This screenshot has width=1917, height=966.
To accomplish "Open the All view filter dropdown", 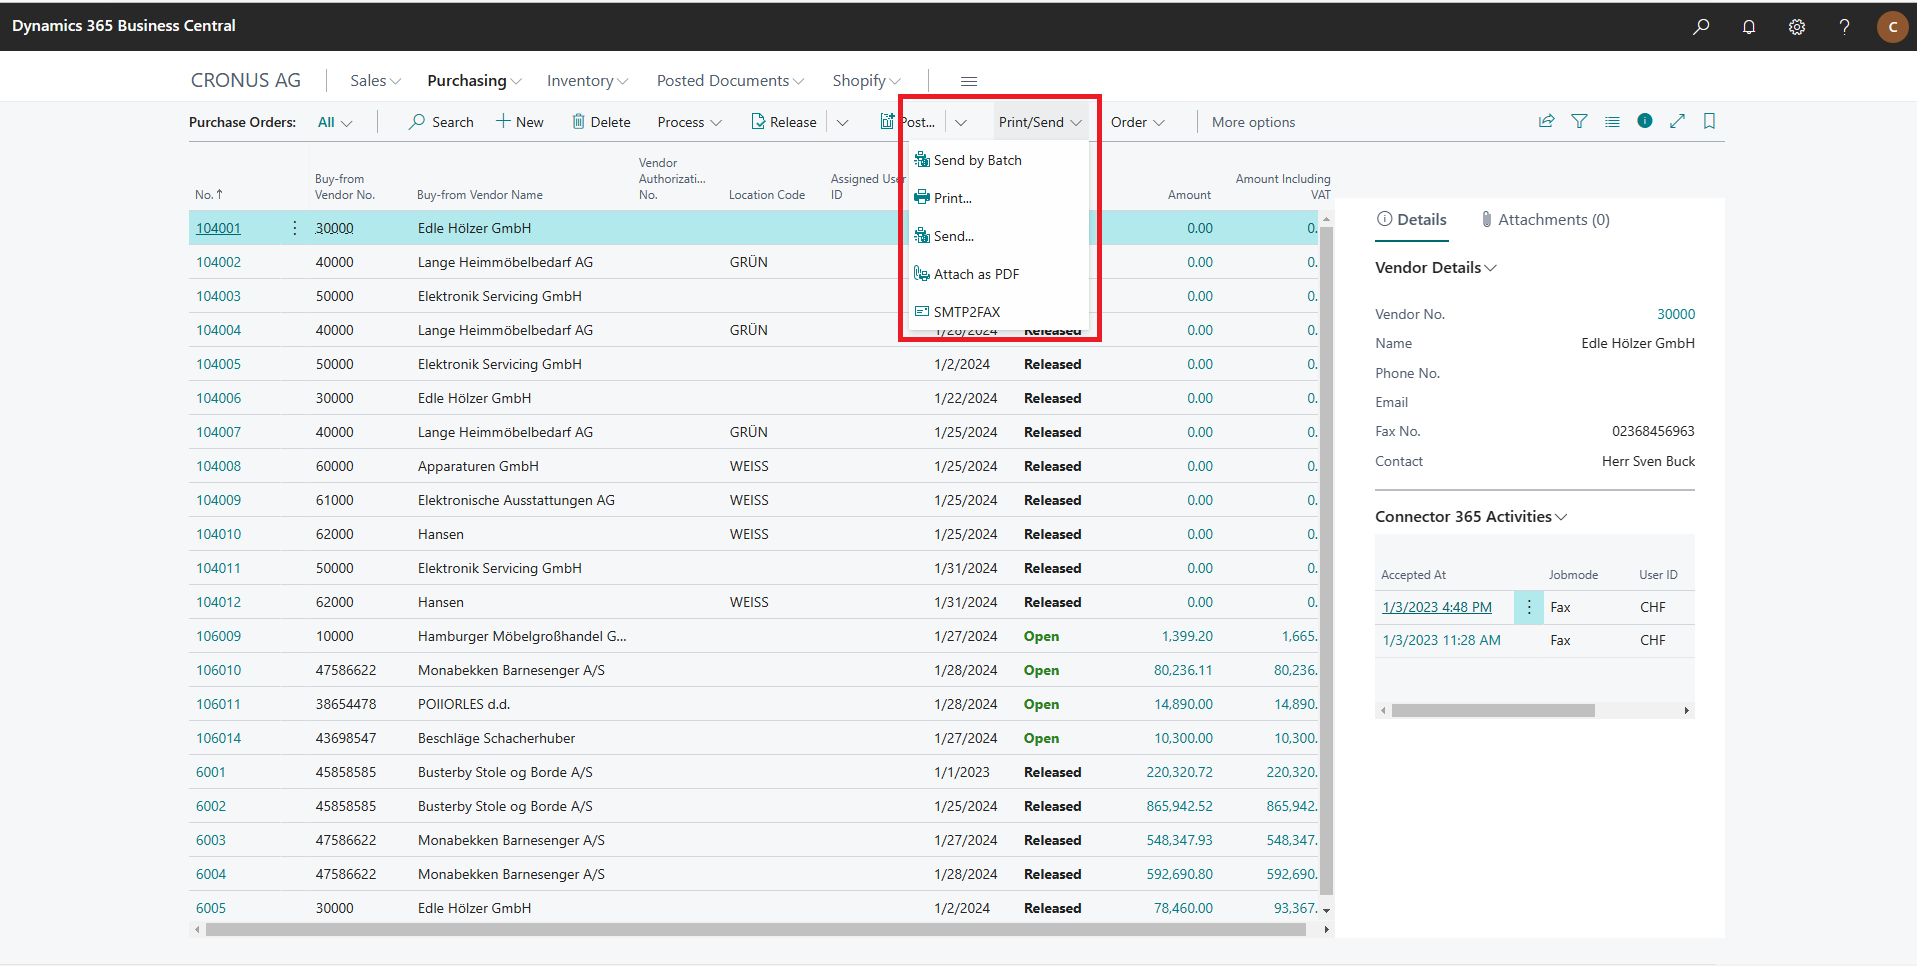I will point(335,122).
